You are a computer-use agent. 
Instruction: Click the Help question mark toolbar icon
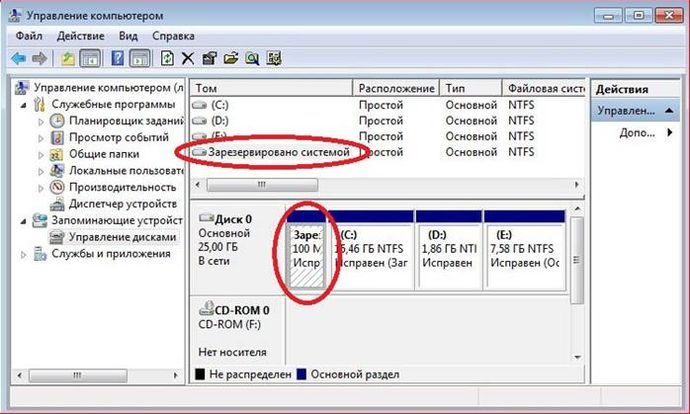(117, 58)
